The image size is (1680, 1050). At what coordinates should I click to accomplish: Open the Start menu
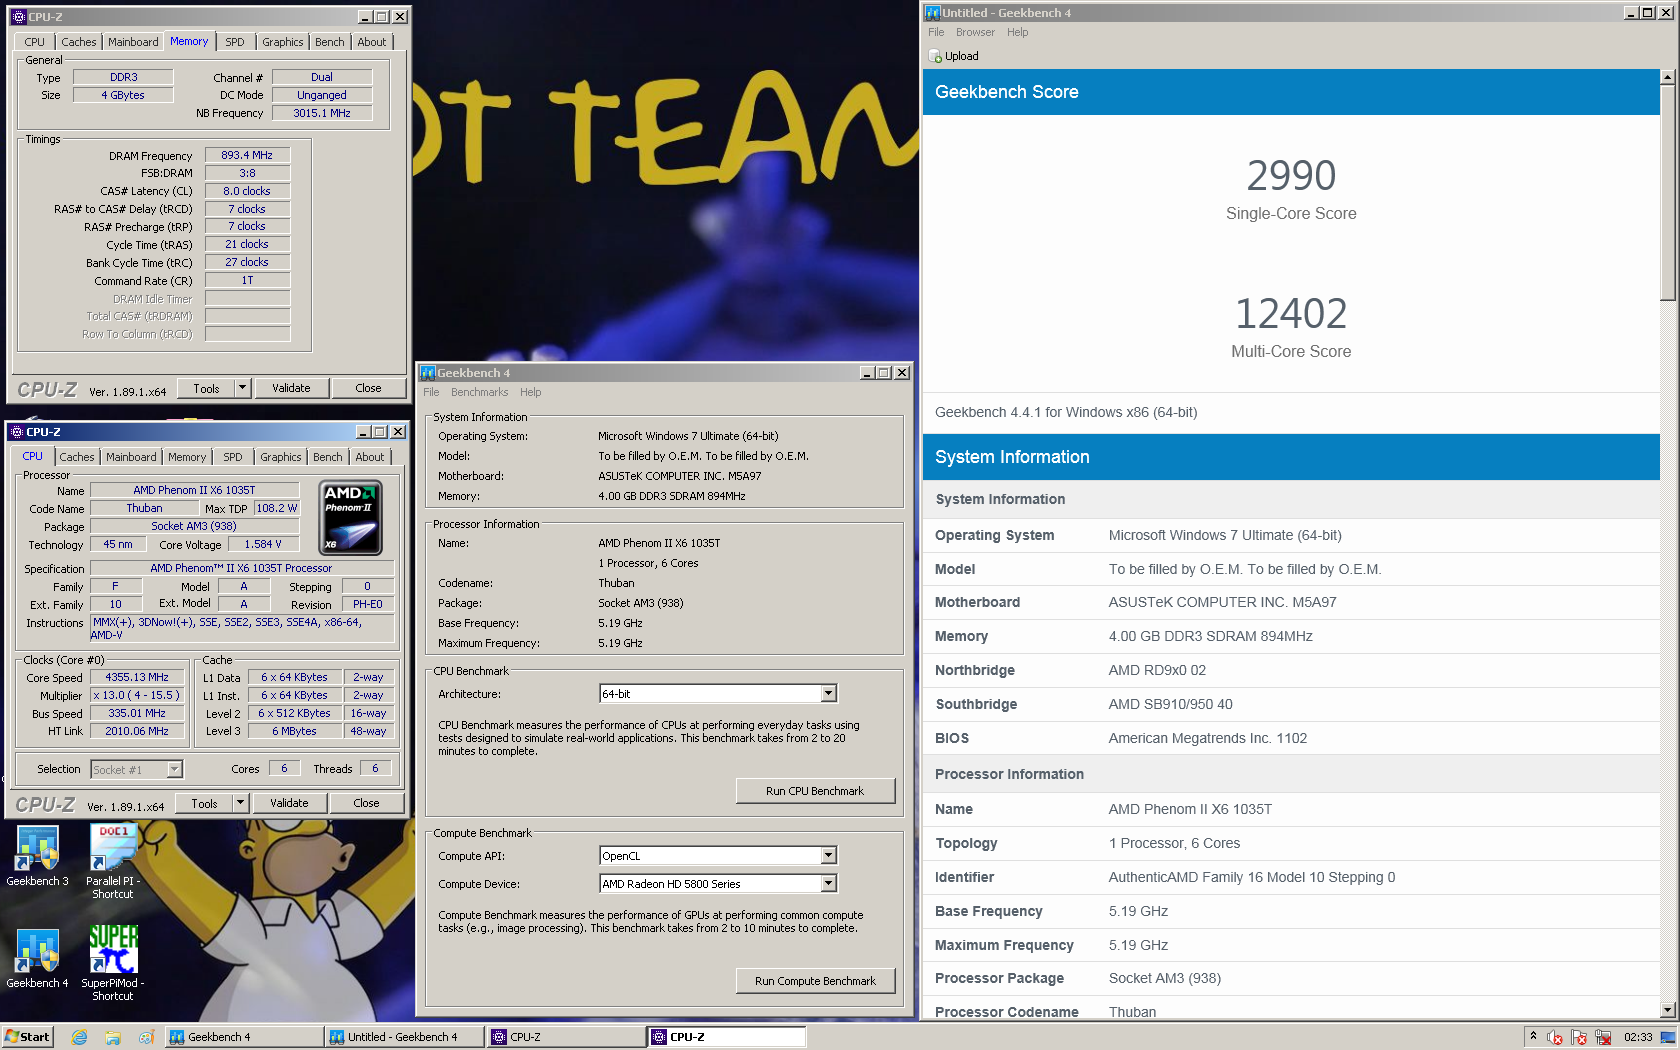[27, 1037]
